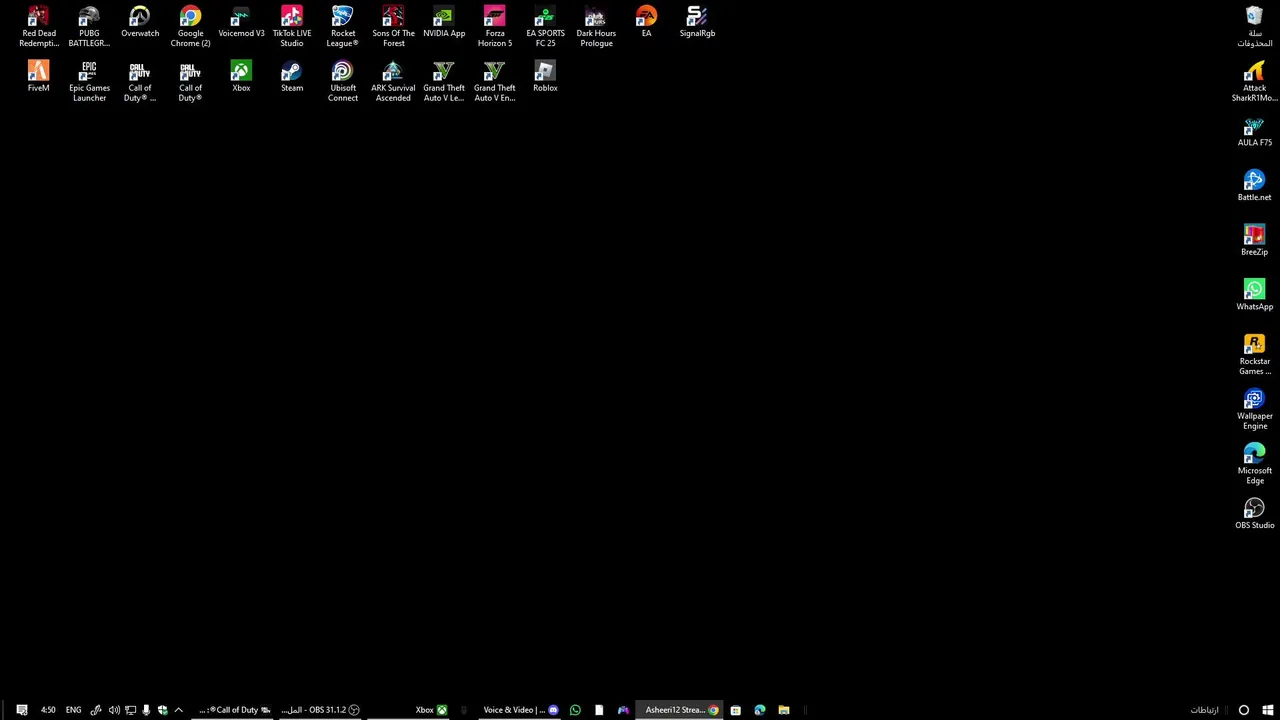Click the Ubisoft Connect desktop icon
Screen dimensions: 1280x720
point(342,81)
